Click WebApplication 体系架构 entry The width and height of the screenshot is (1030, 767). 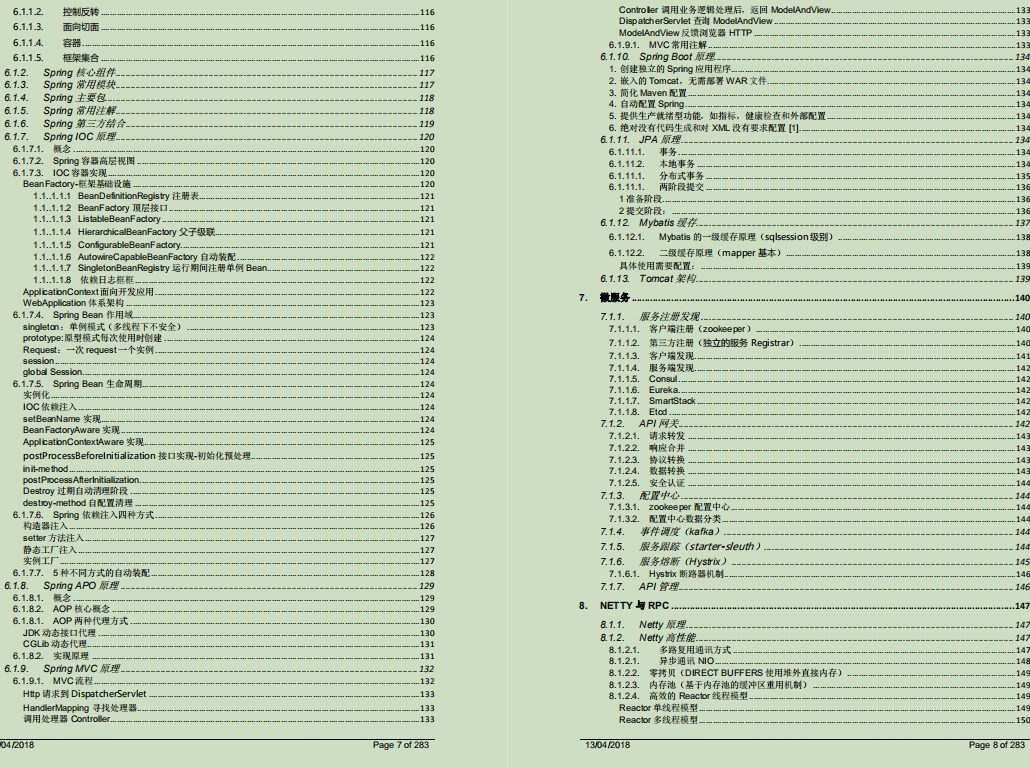pos(229,303)
